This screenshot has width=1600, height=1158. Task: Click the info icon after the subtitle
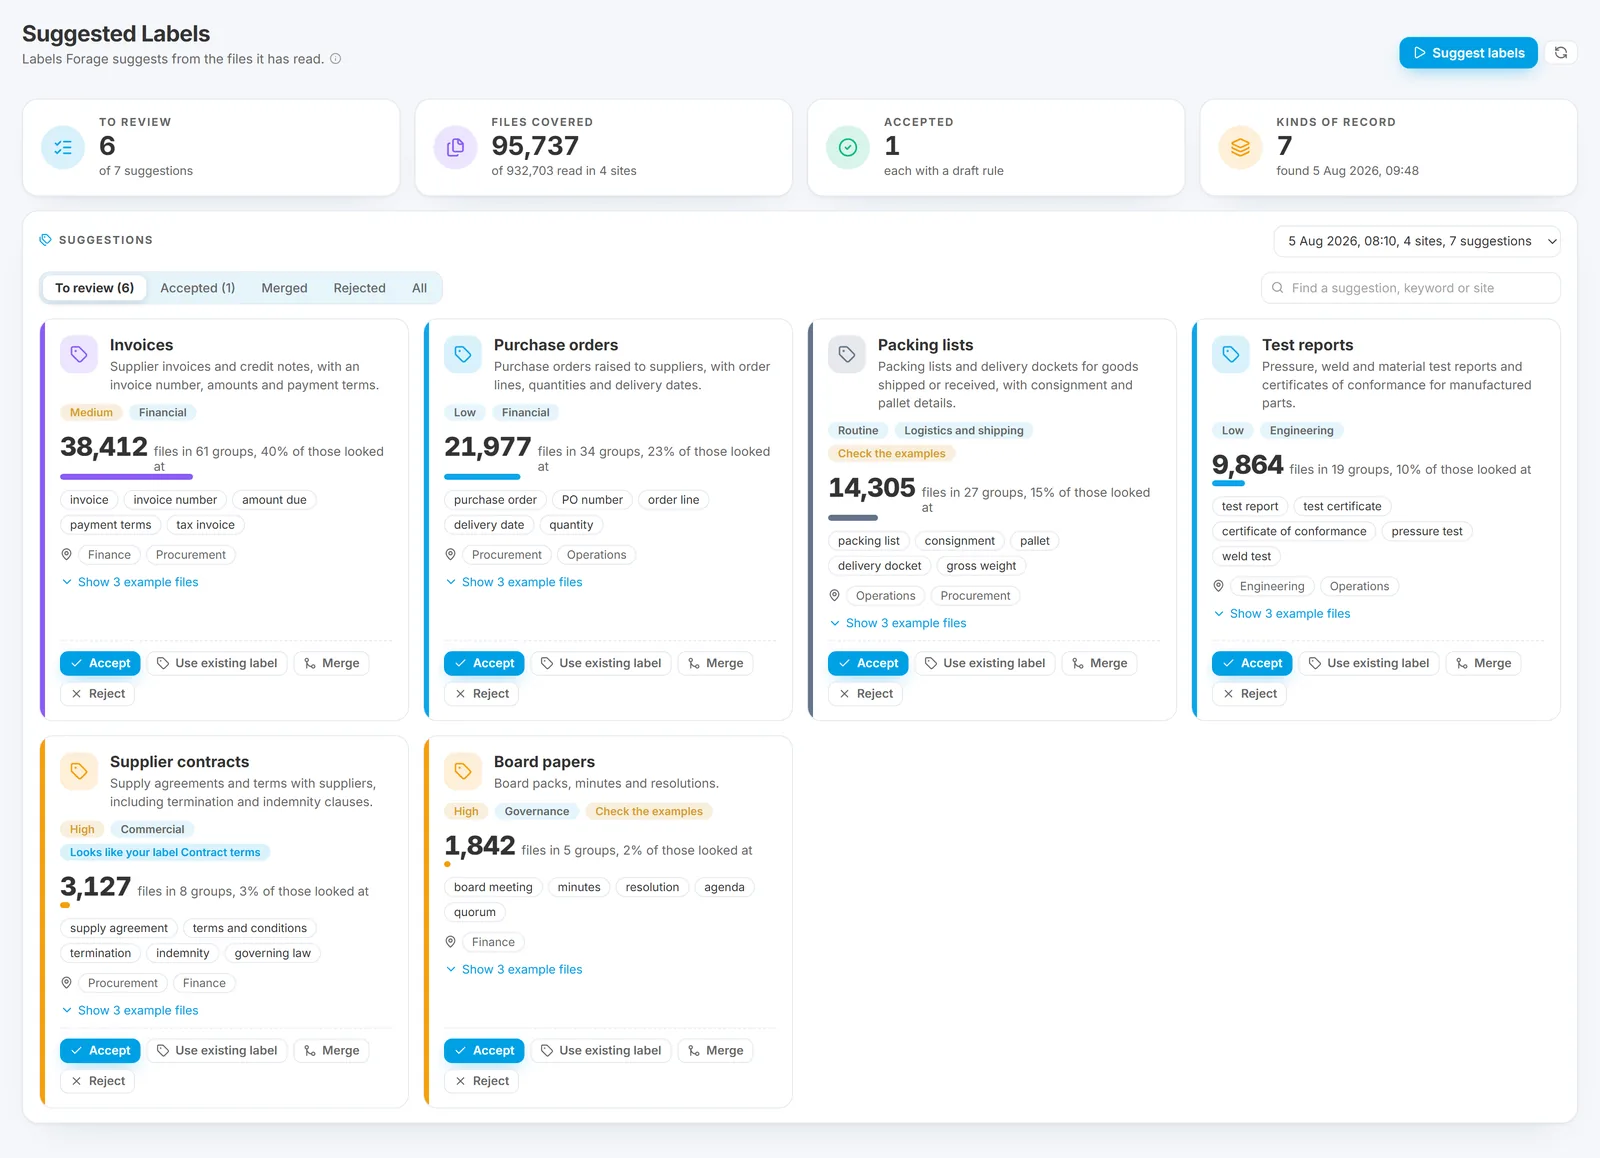pyautogui.click(x=336, y=59)
